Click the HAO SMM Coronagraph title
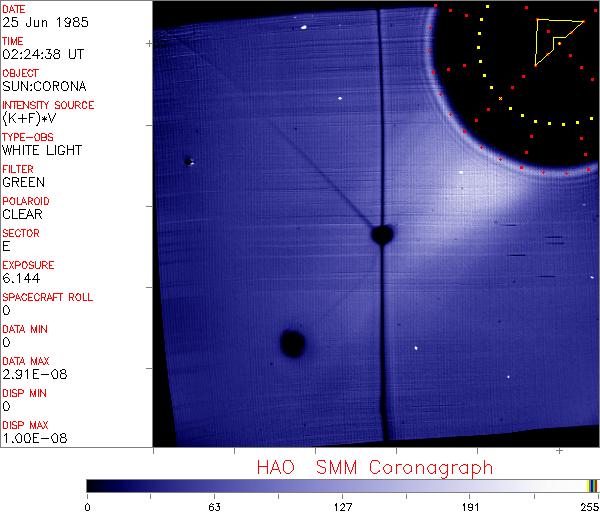 coord(374,467)
